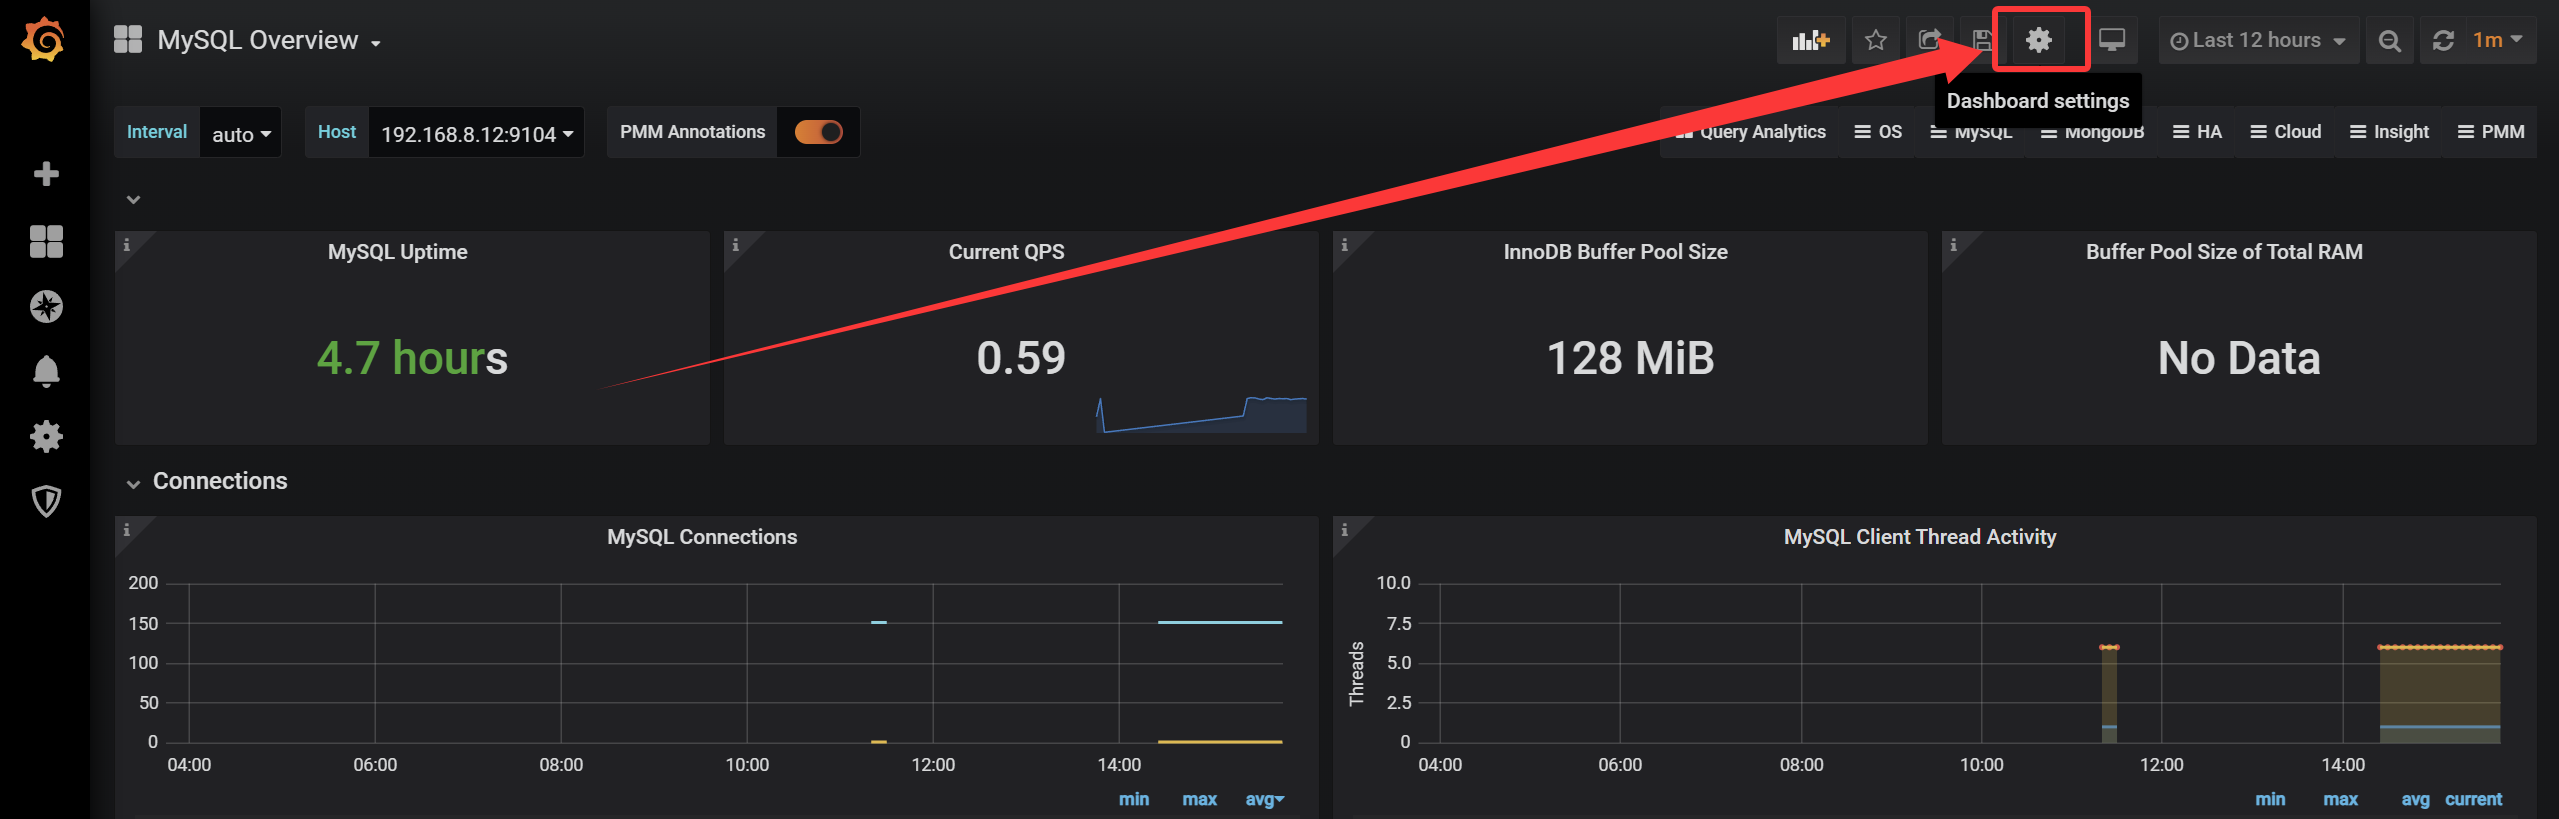Screen dimensions: 2559x819
Task: Open the Alerting bell icon
Action: click(46, 371)
